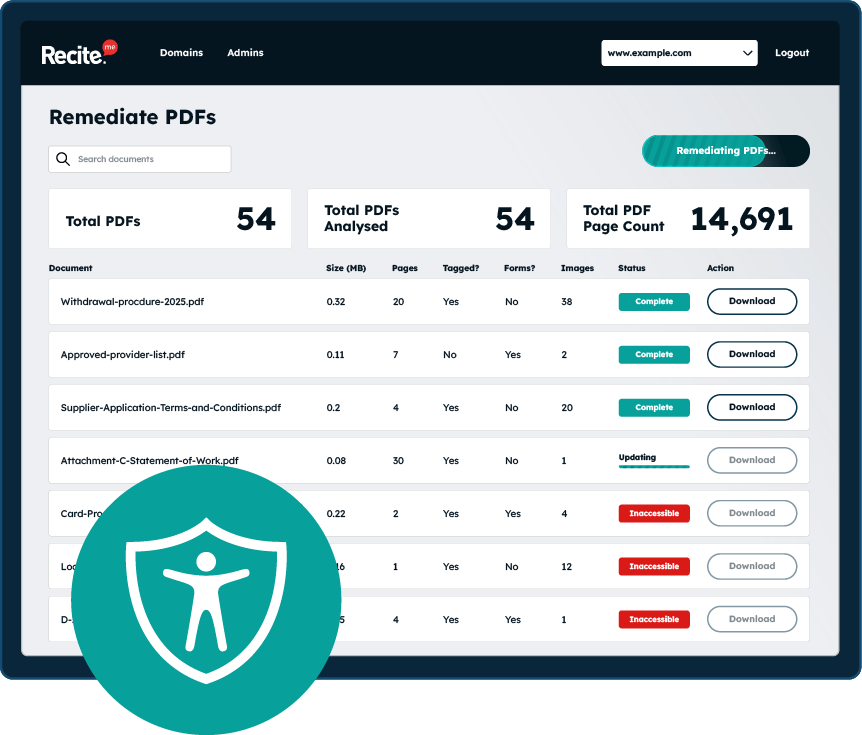
Task: Click the Inaccessible badge on the bottom row
Action: pyautogui.click(x=654, y=619)
